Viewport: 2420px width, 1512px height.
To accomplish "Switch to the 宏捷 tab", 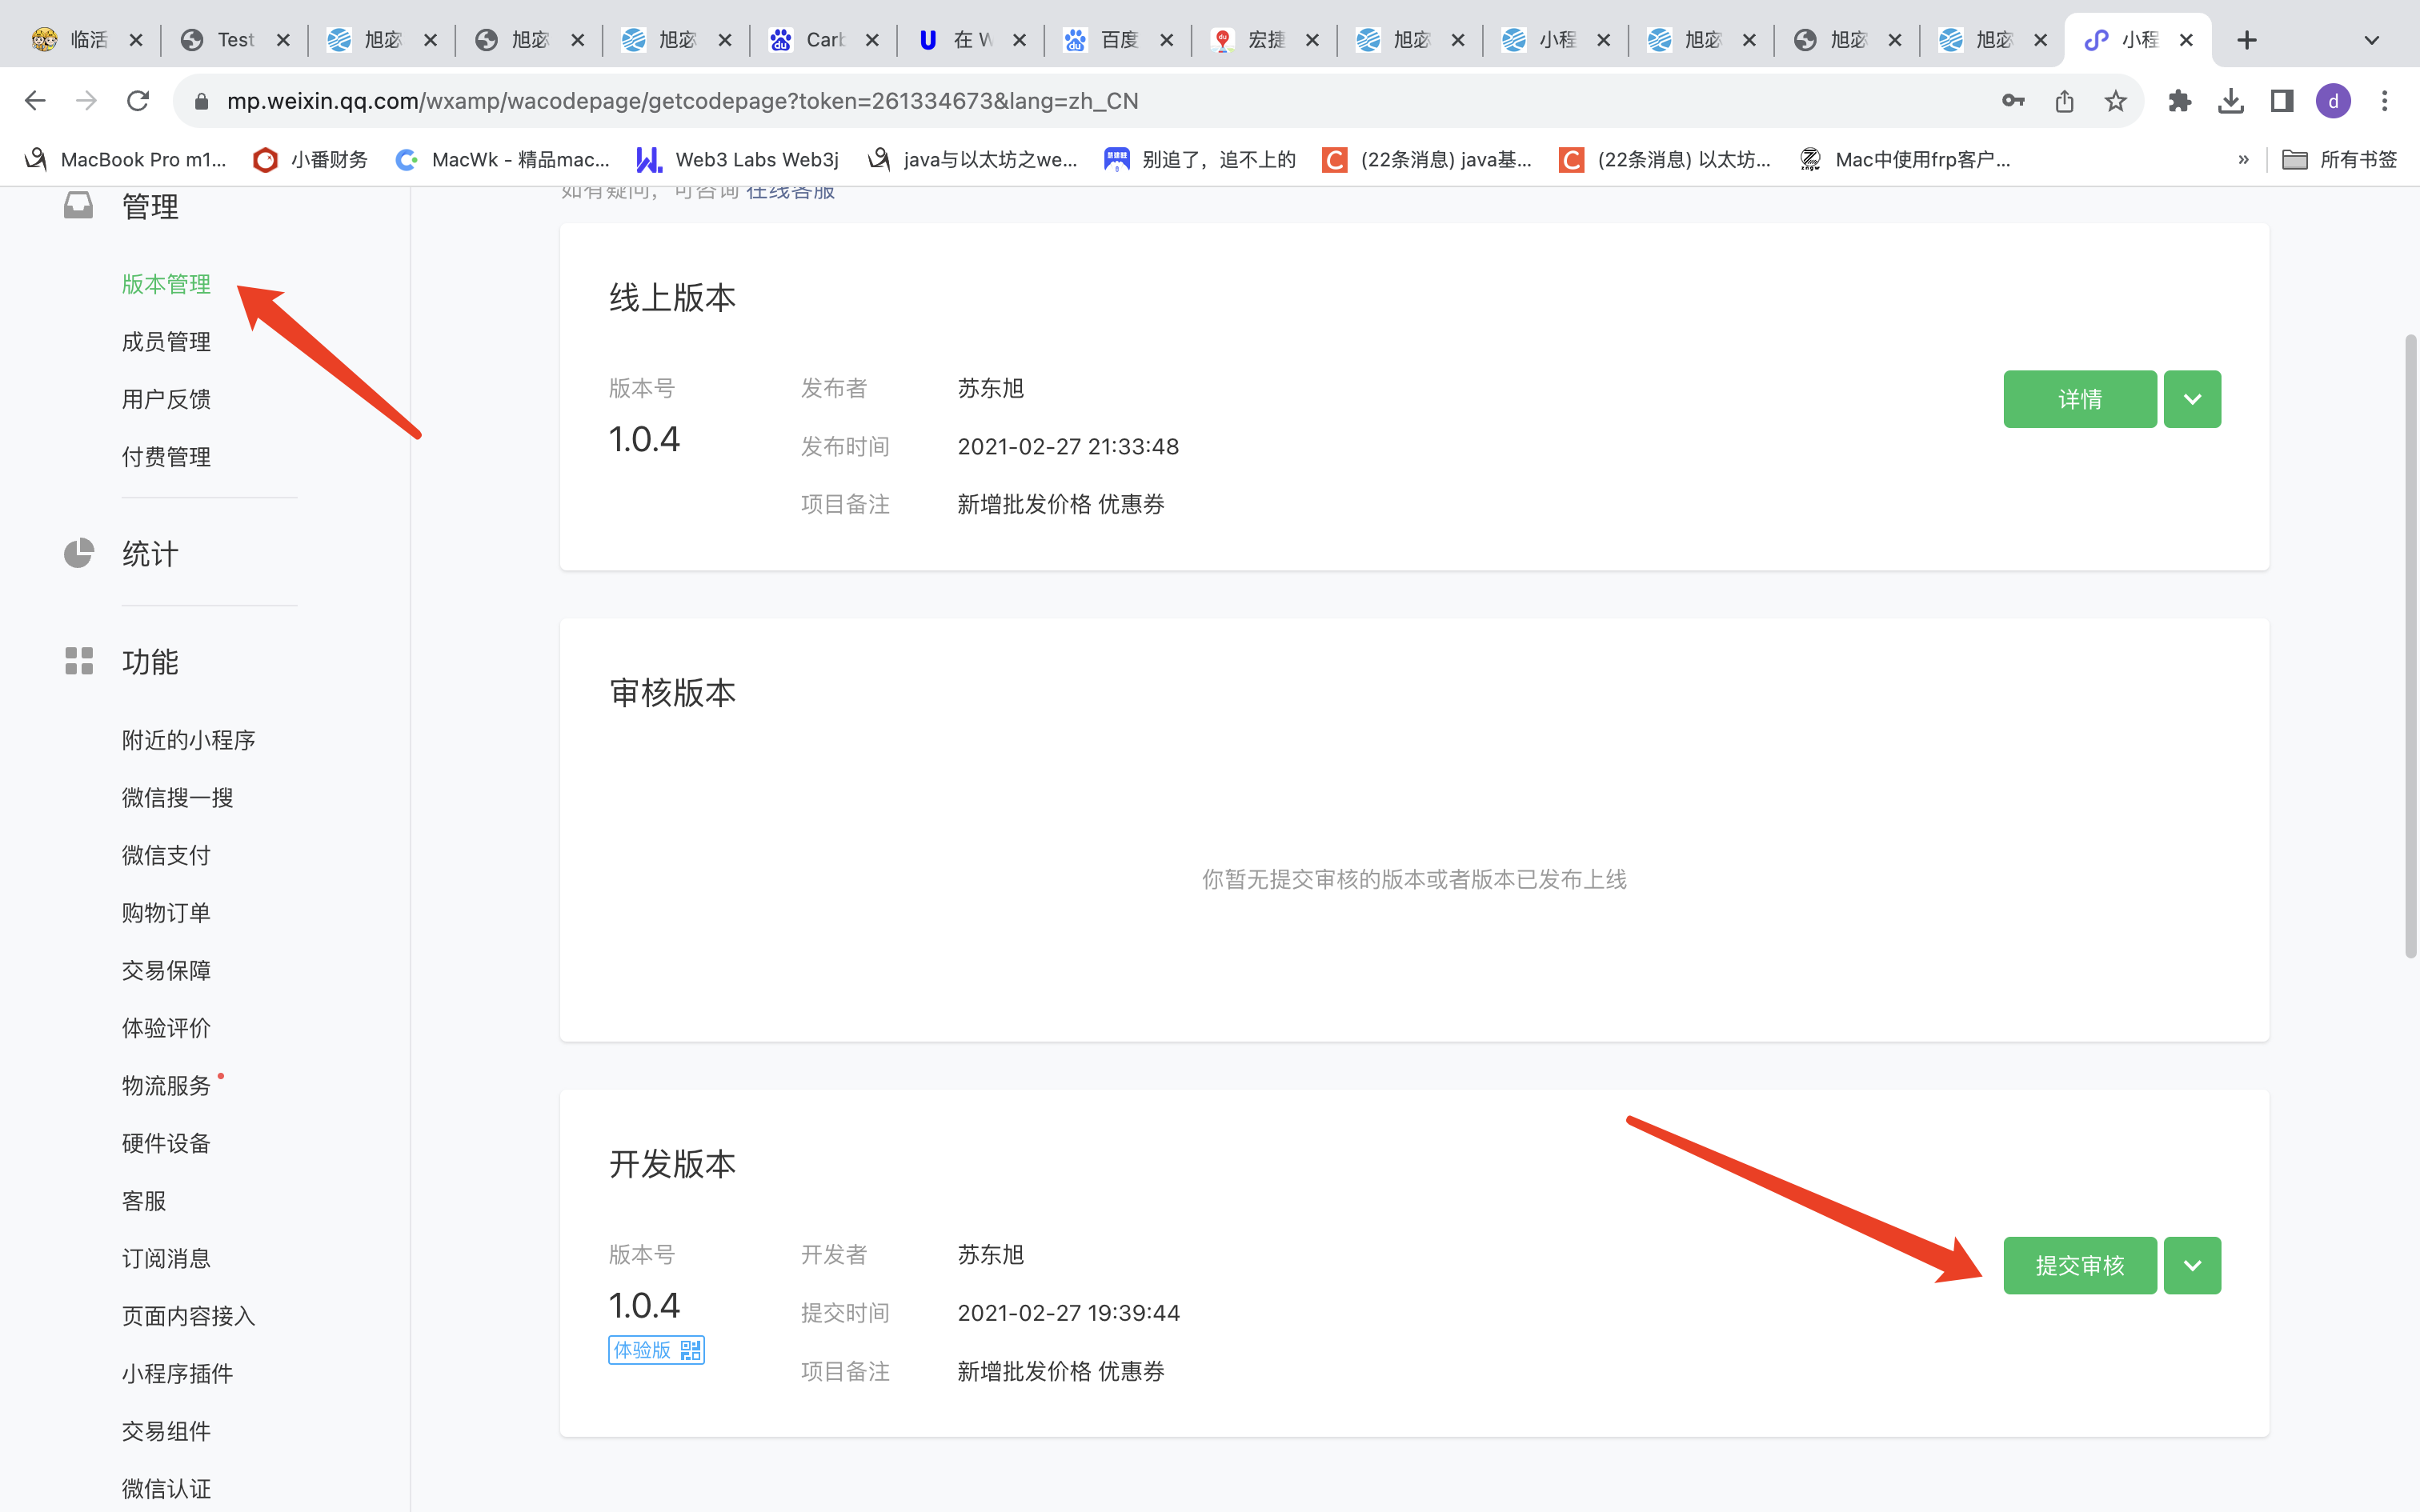I will point(1265,40).
